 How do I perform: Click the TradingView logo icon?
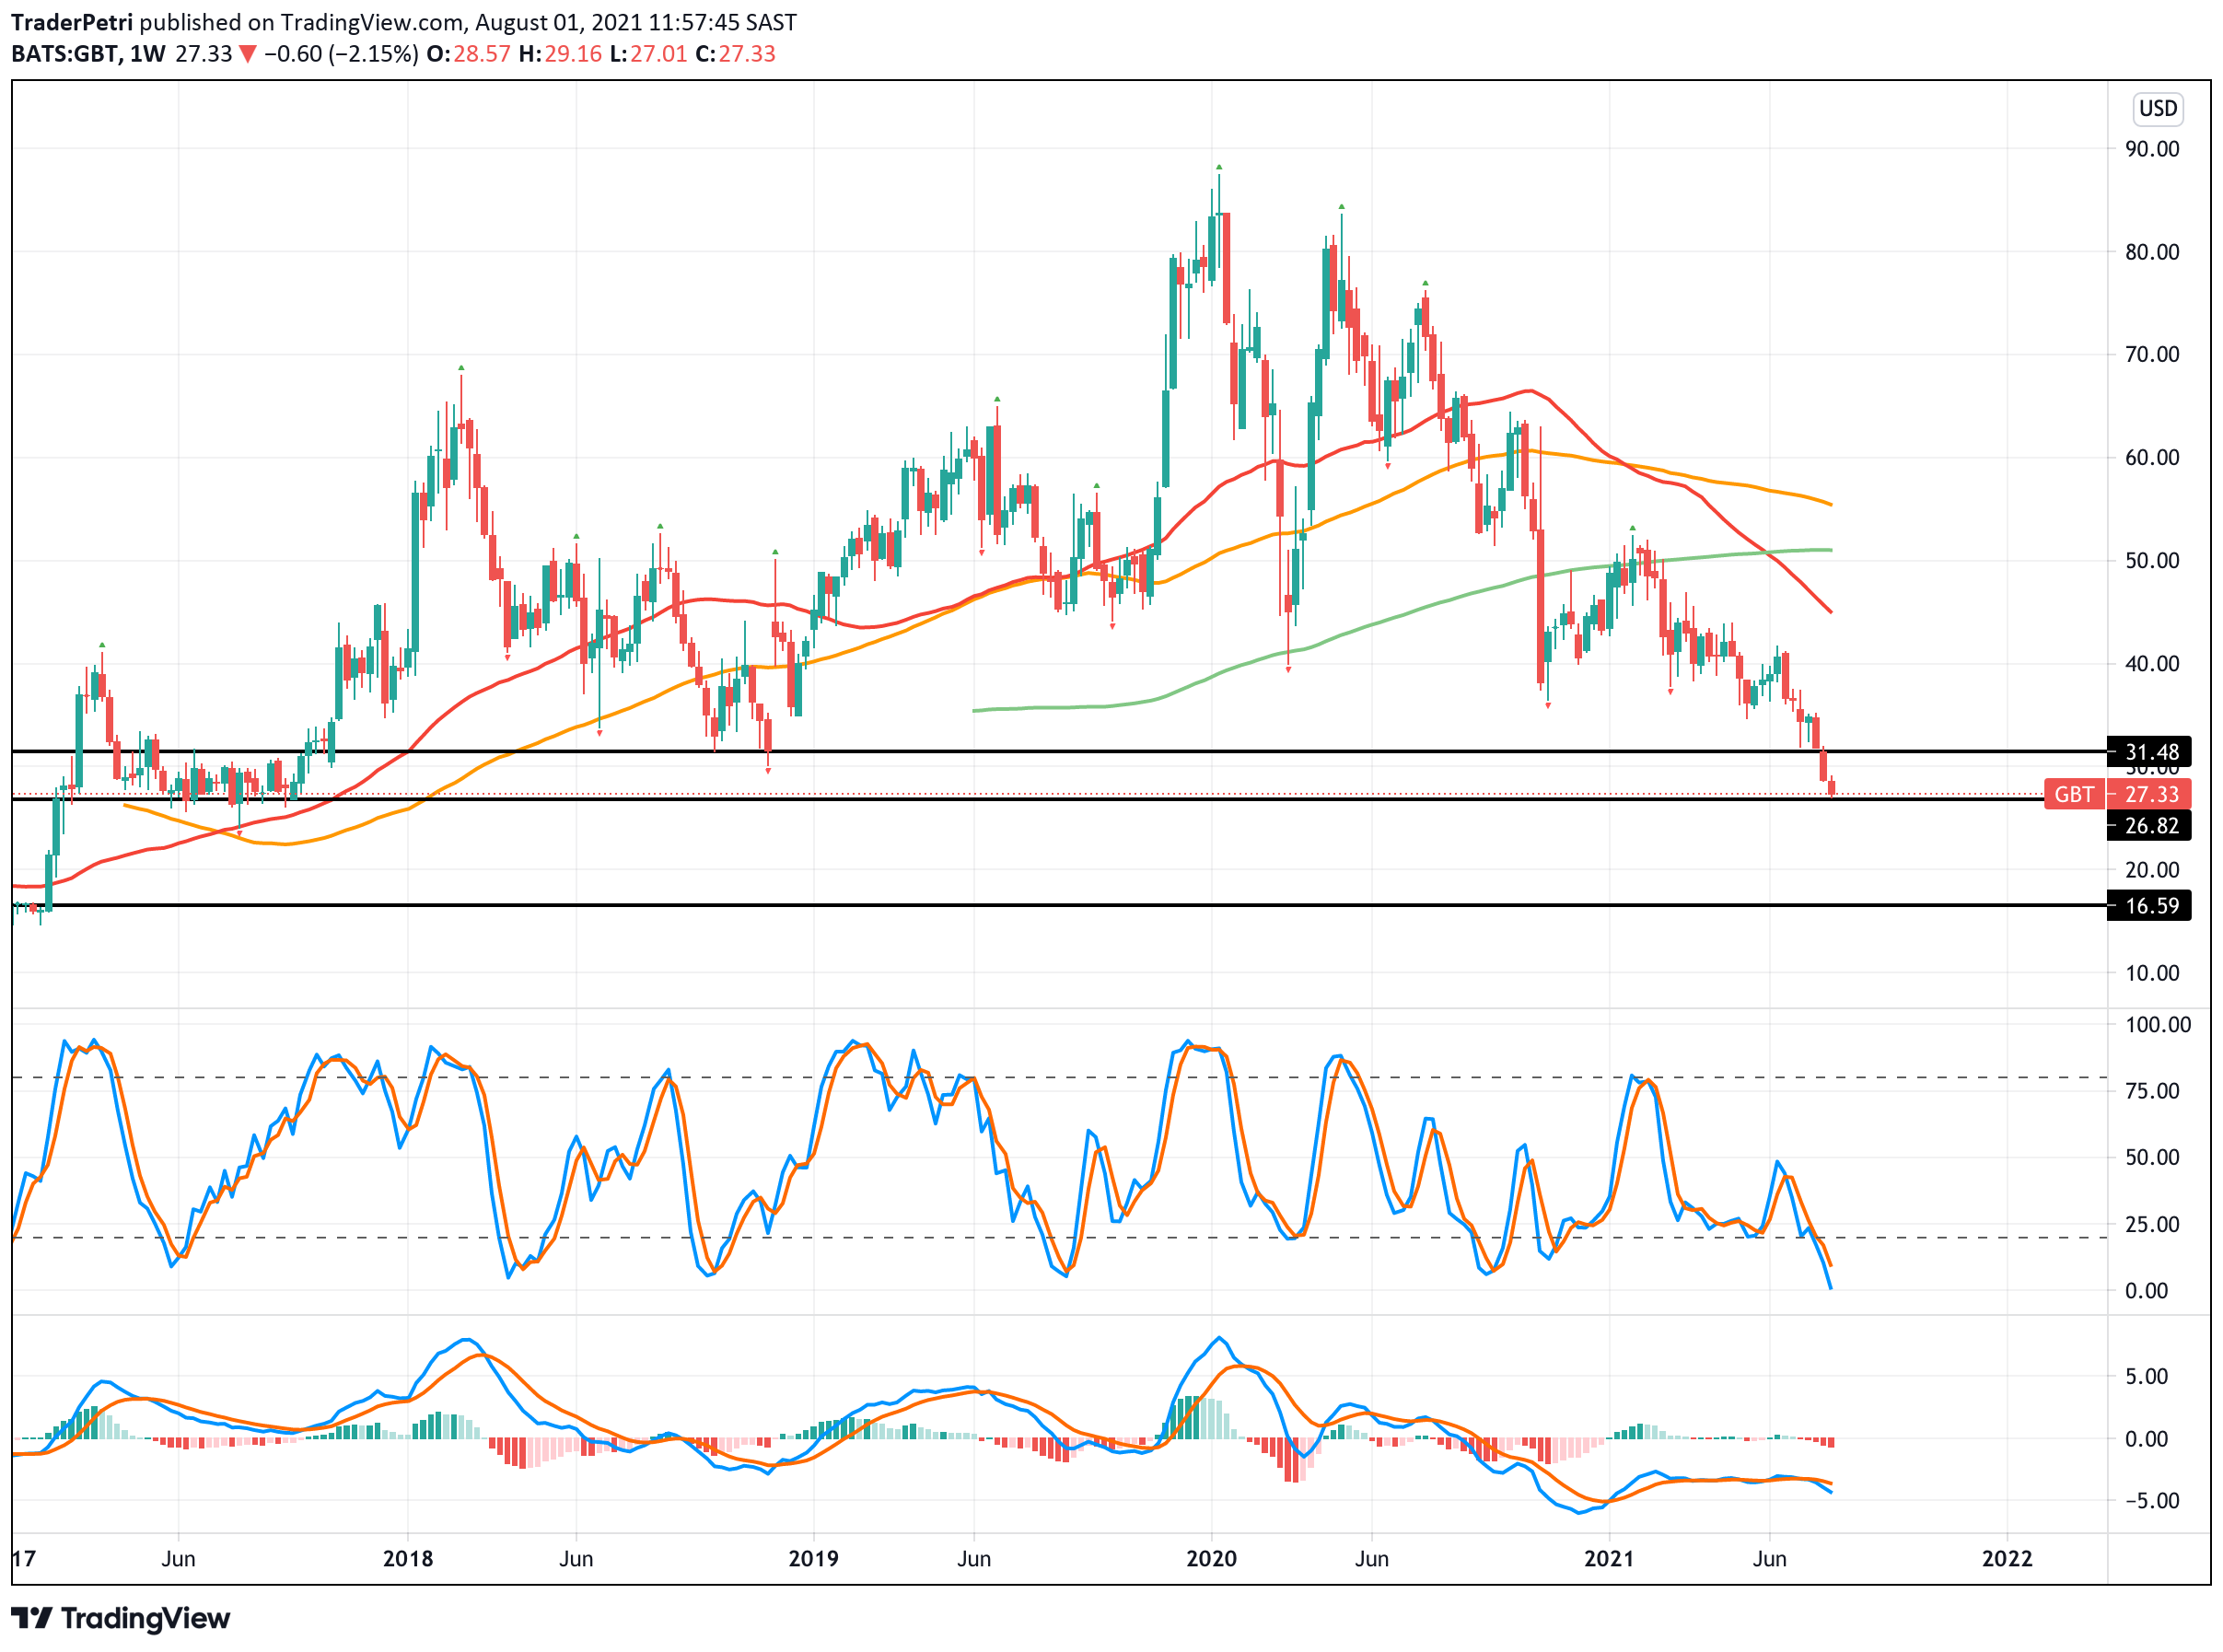(x=31, y=1617)
